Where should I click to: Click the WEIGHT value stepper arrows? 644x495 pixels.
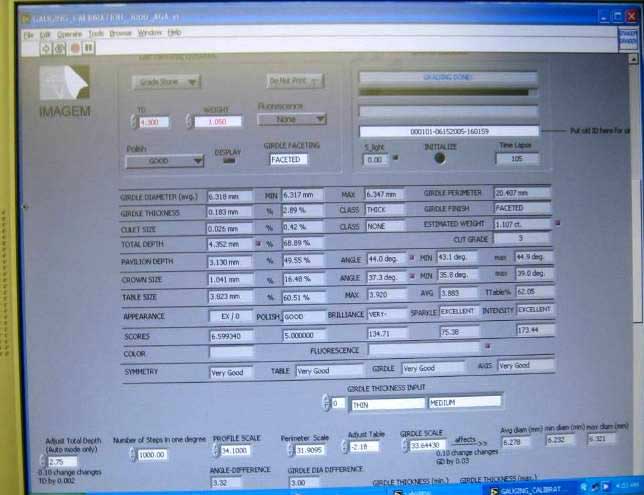click(189, 121)
